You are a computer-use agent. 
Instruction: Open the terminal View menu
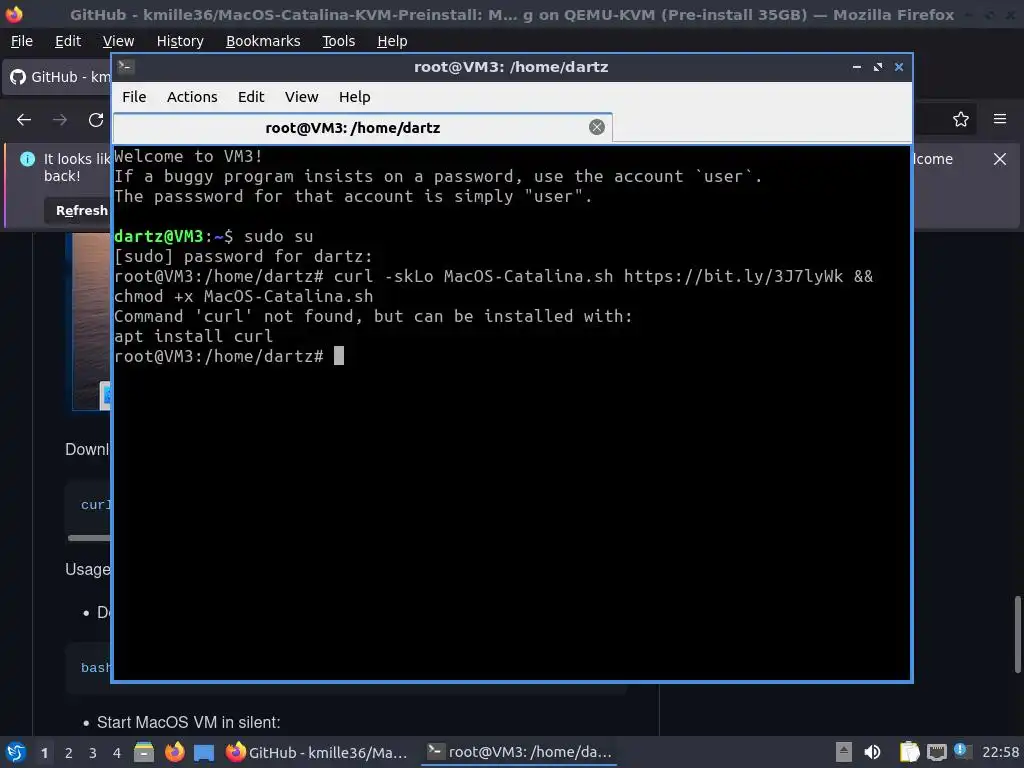pyautogui.click(x=301, y=97)
